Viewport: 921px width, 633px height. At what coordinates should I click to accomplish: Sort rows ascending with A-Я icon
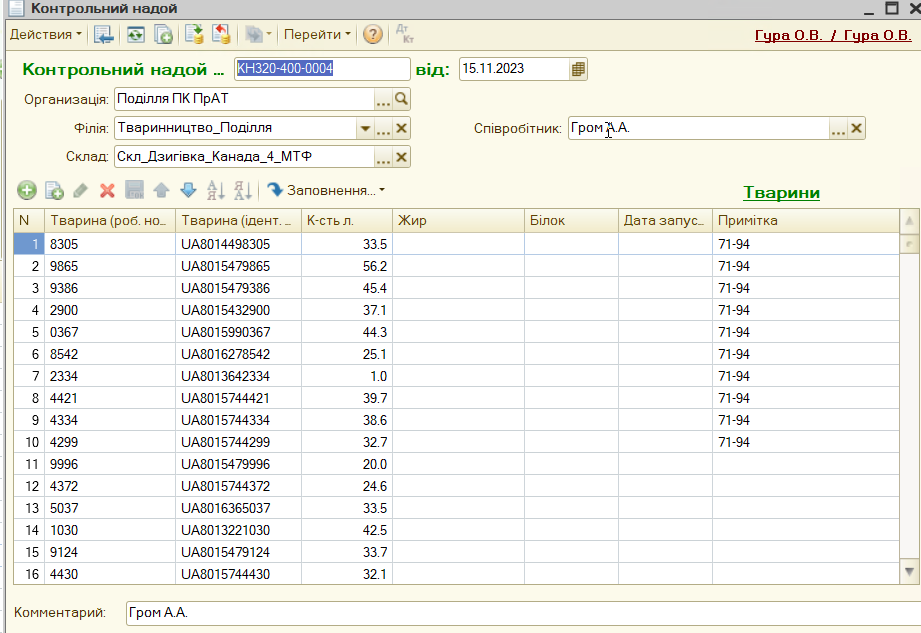point(216,190)
